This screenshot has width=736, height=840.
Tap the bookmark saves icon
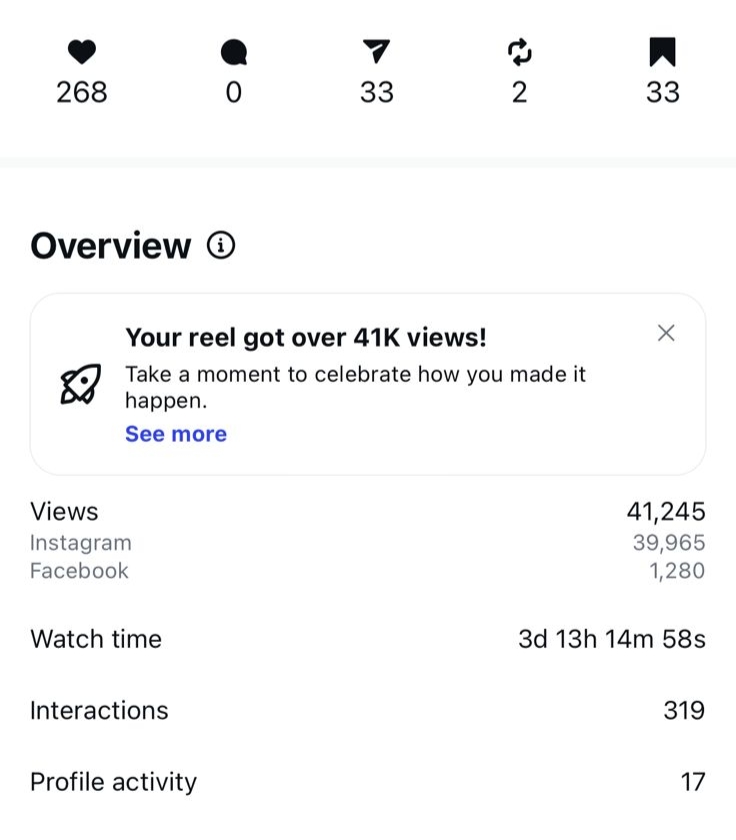point(662,52)
